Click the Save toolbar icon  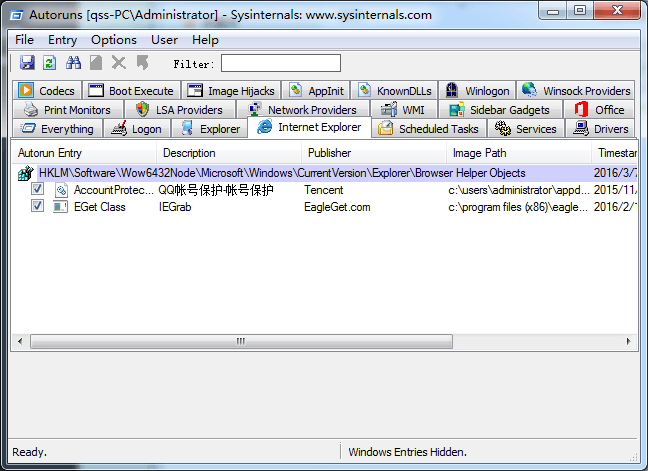[x=27, y=63]
